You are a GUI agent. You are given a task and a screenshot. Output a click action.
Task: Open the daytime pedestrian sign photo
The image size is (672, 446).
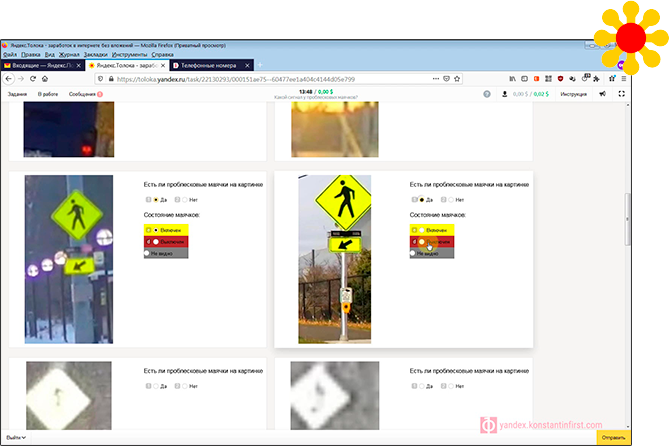point(335,259)
